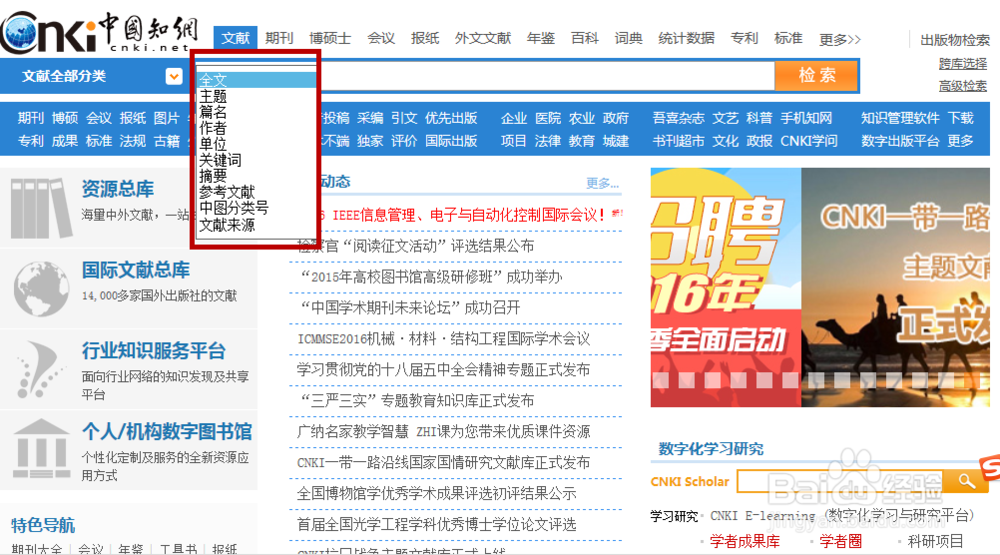Go to the 标准 tab at top
This screenshot has height=555, width=1000.
click(788, 38)
